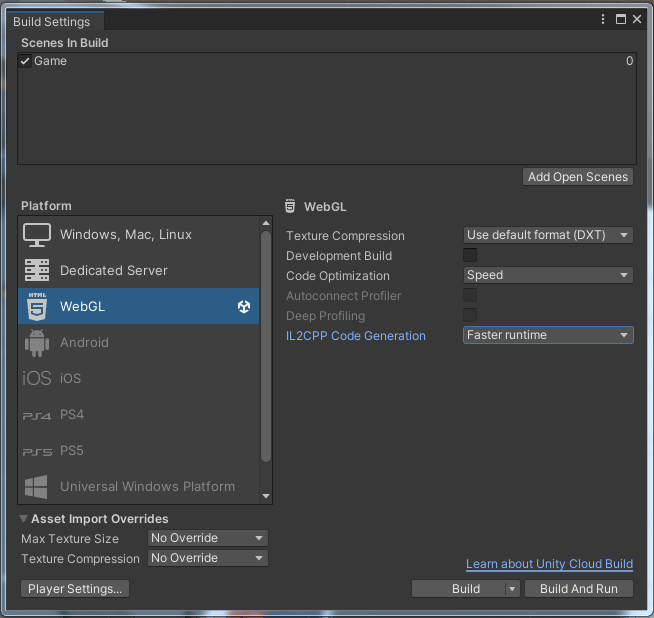Viewport: 654px width, 618px height.
Task: Select the Game scene row
Action: tap(327, 61)
